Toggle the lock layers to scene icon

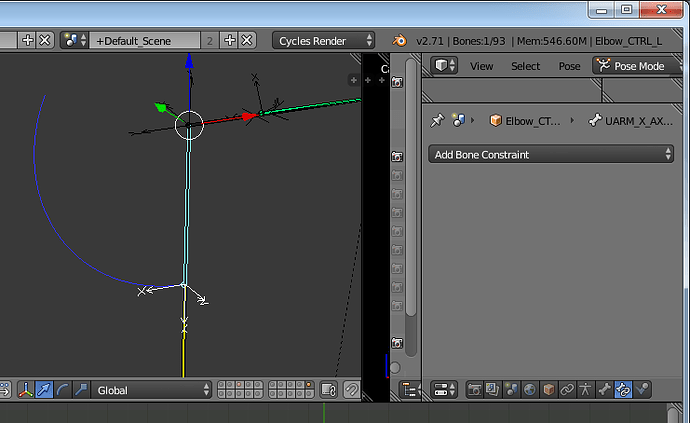pos(329,390)
